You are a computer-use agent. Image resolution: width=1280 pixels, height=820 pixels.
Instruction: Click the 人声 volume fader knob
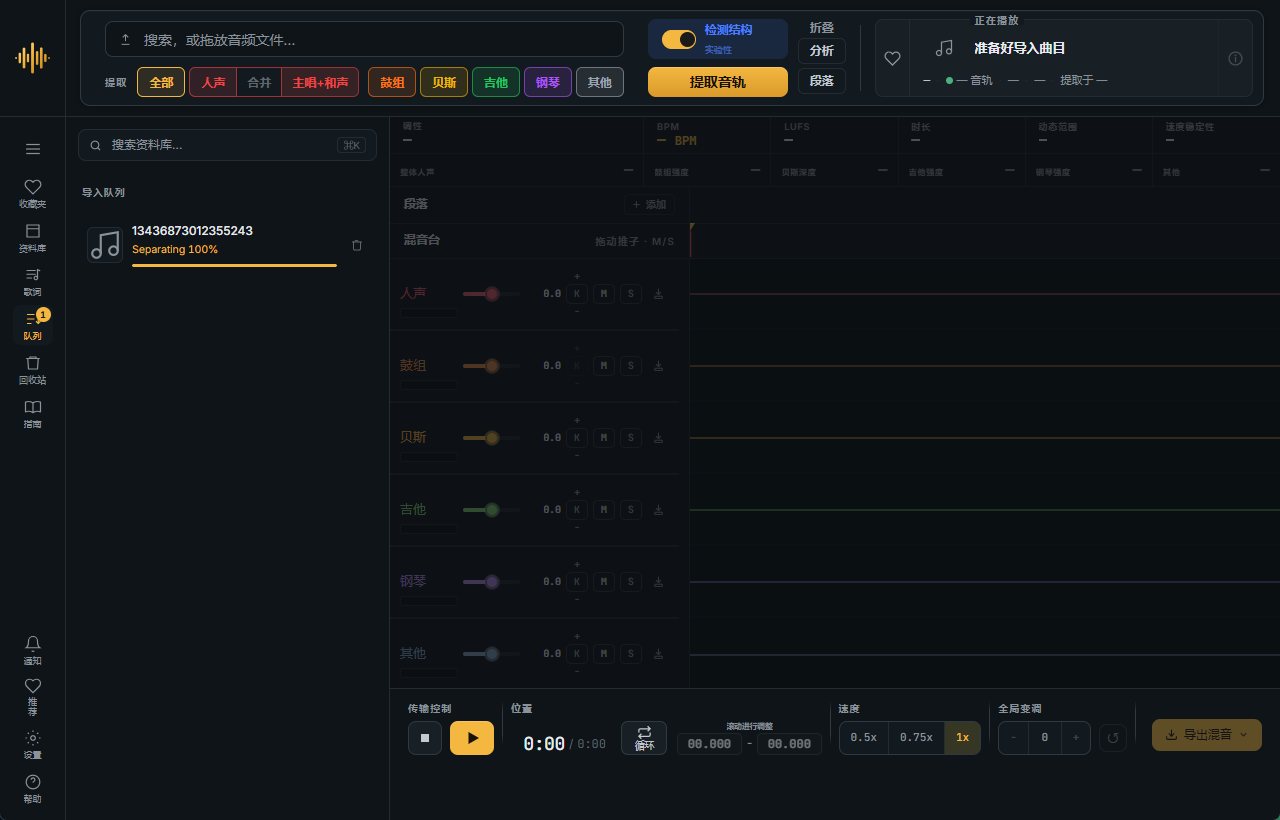pyautogui.click(x=492, y=294)
